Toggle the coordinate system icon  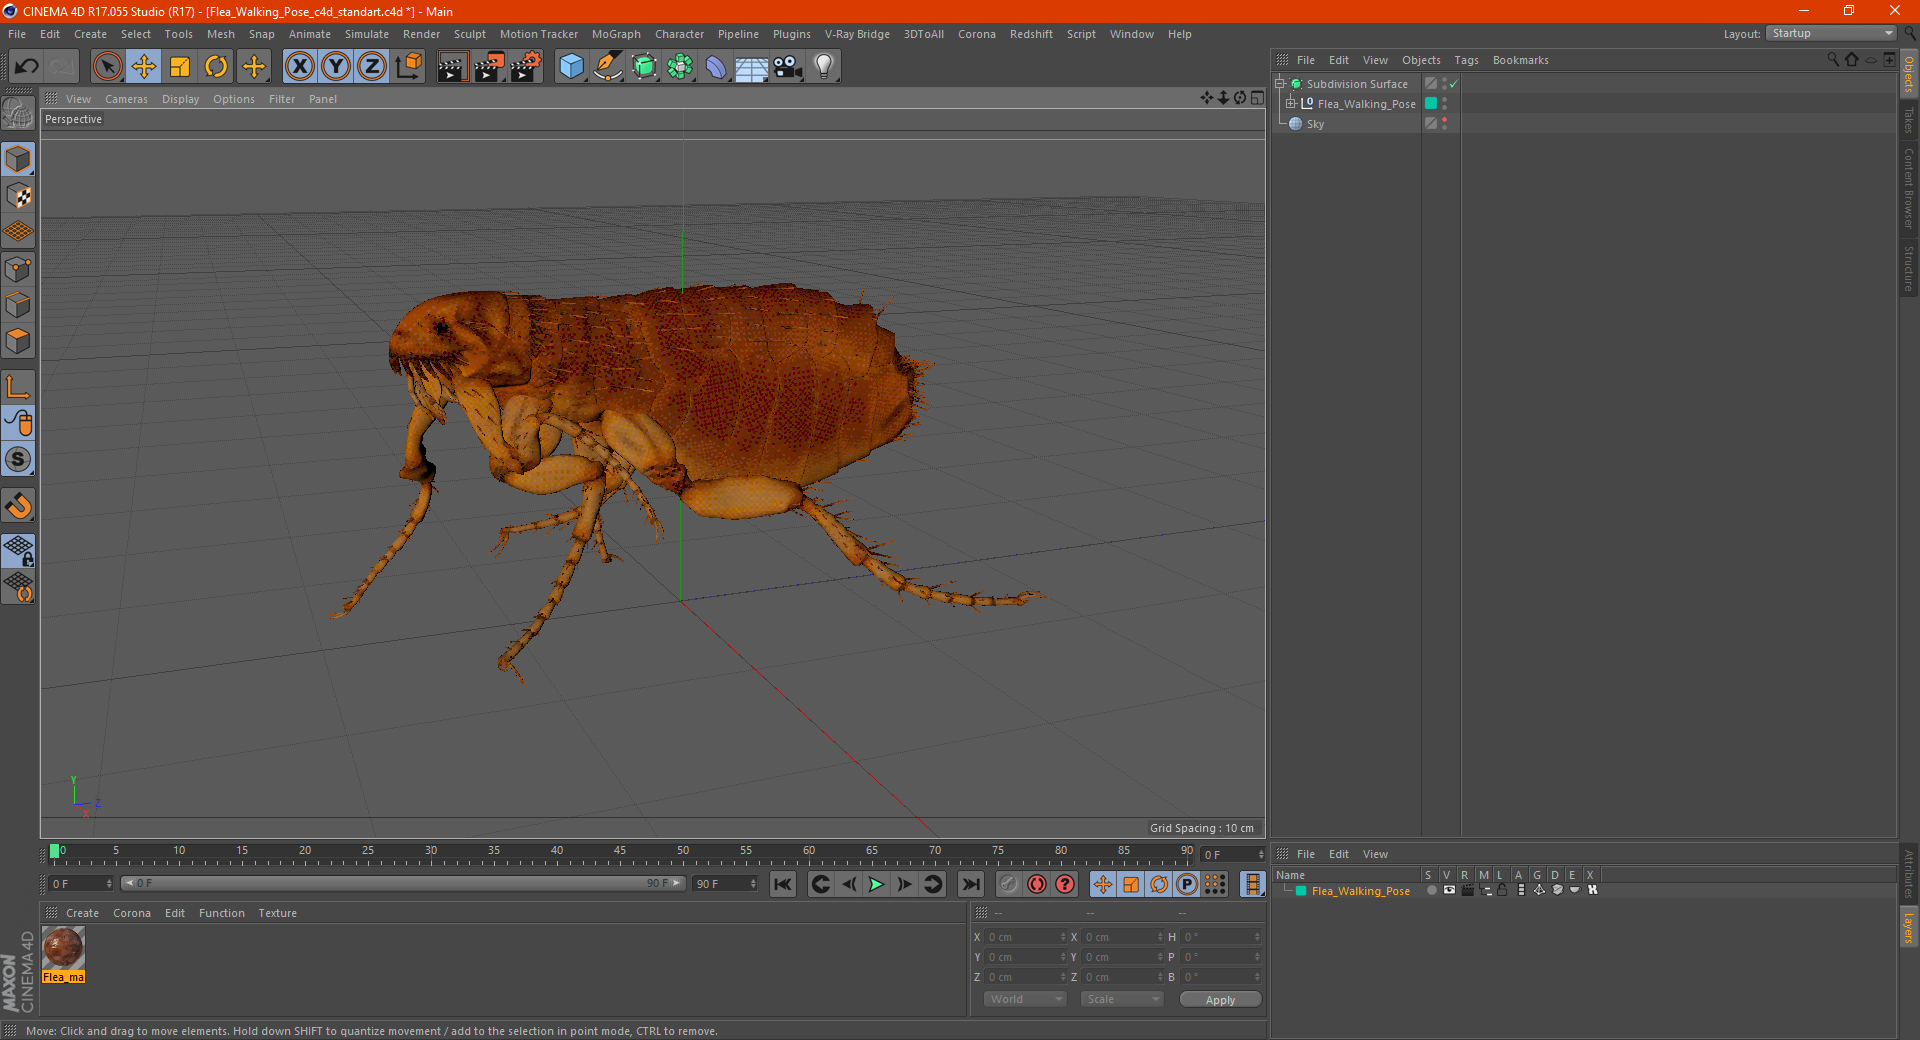tap(408, 67)
